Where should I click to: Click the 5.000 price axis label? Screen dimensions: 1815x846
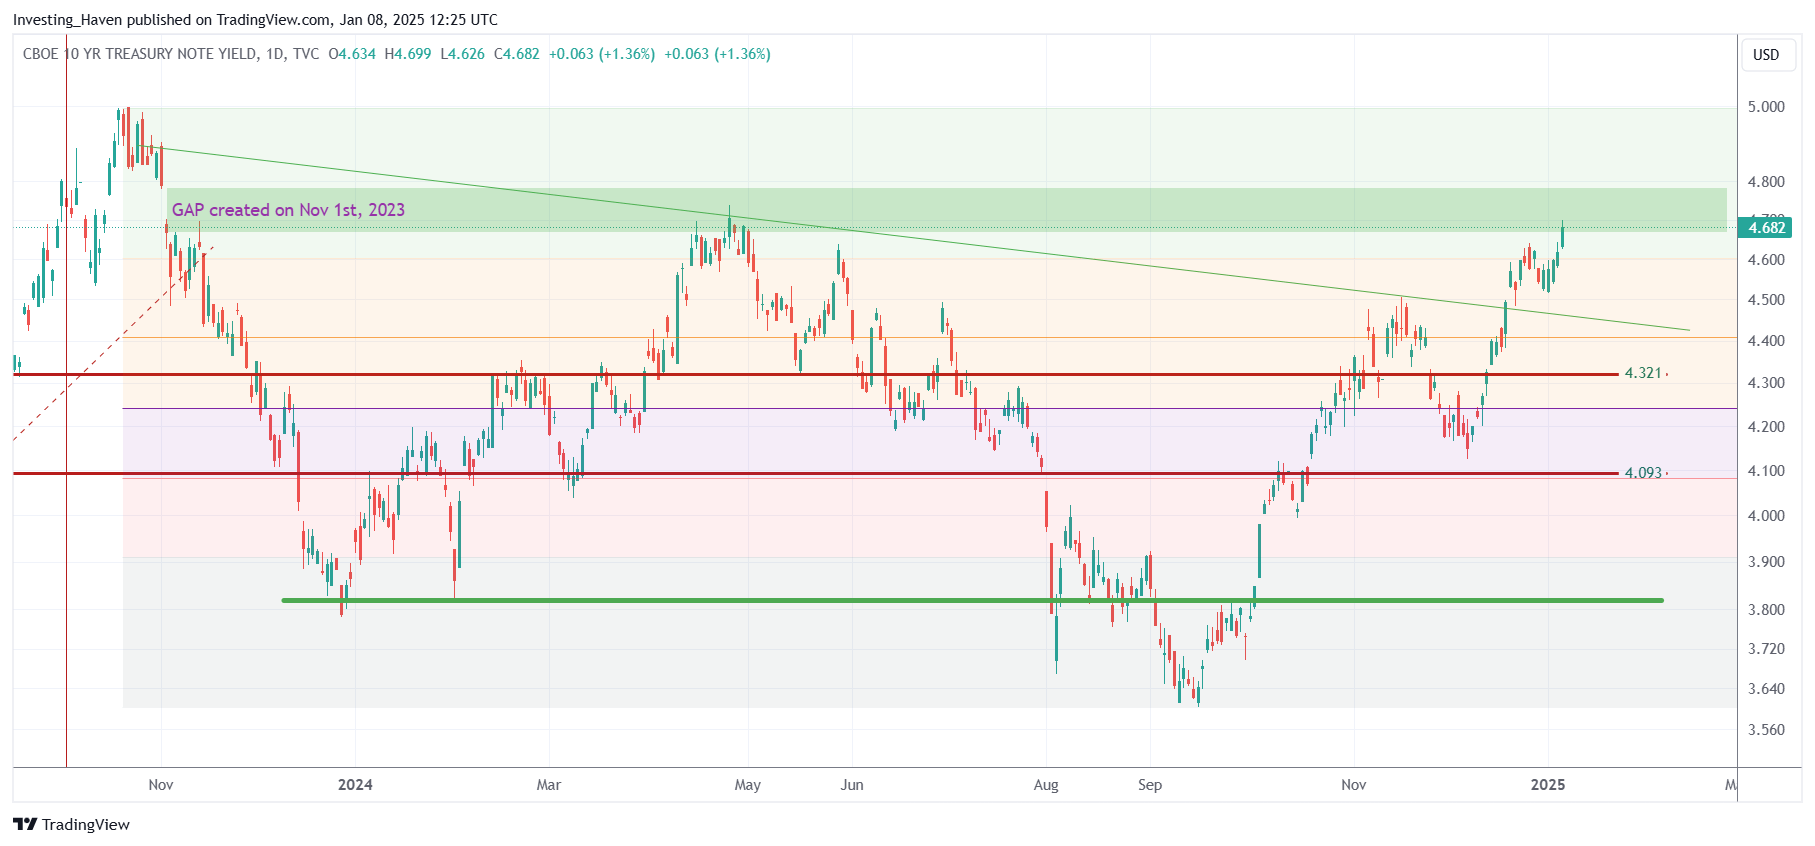point(1766,107)
